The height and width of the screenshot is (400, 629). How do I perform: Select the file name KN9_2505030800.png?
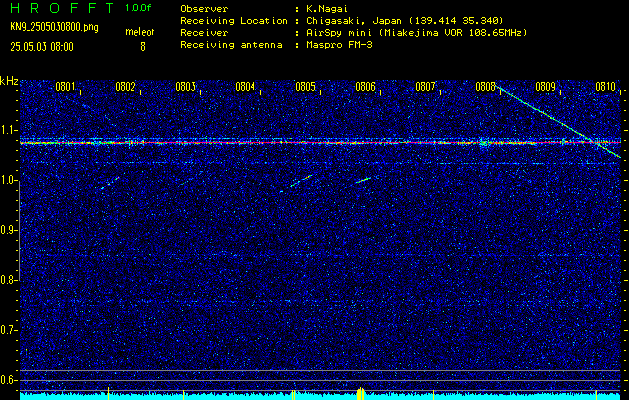click(54, 28)
